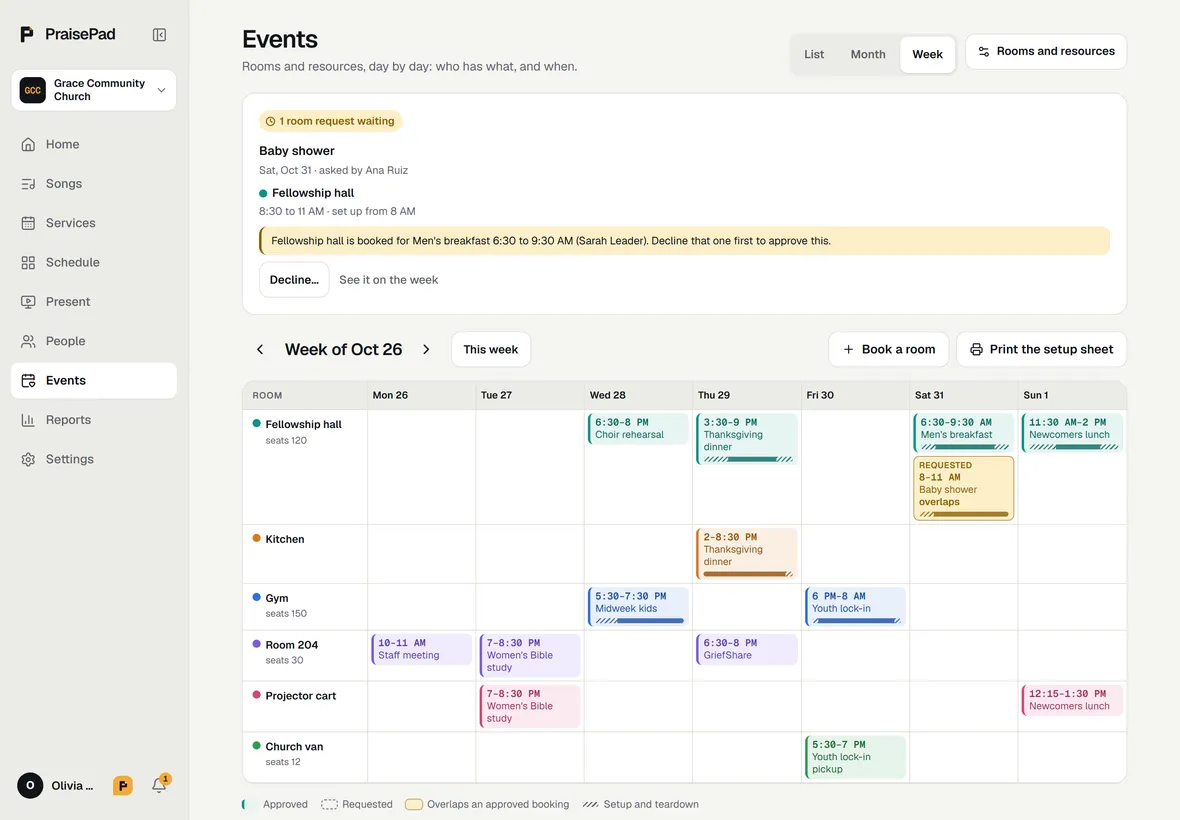Open GriefShare booking on Thursday
The height and width of the screenshot is (820, 1180).
(x=747, y=649)
